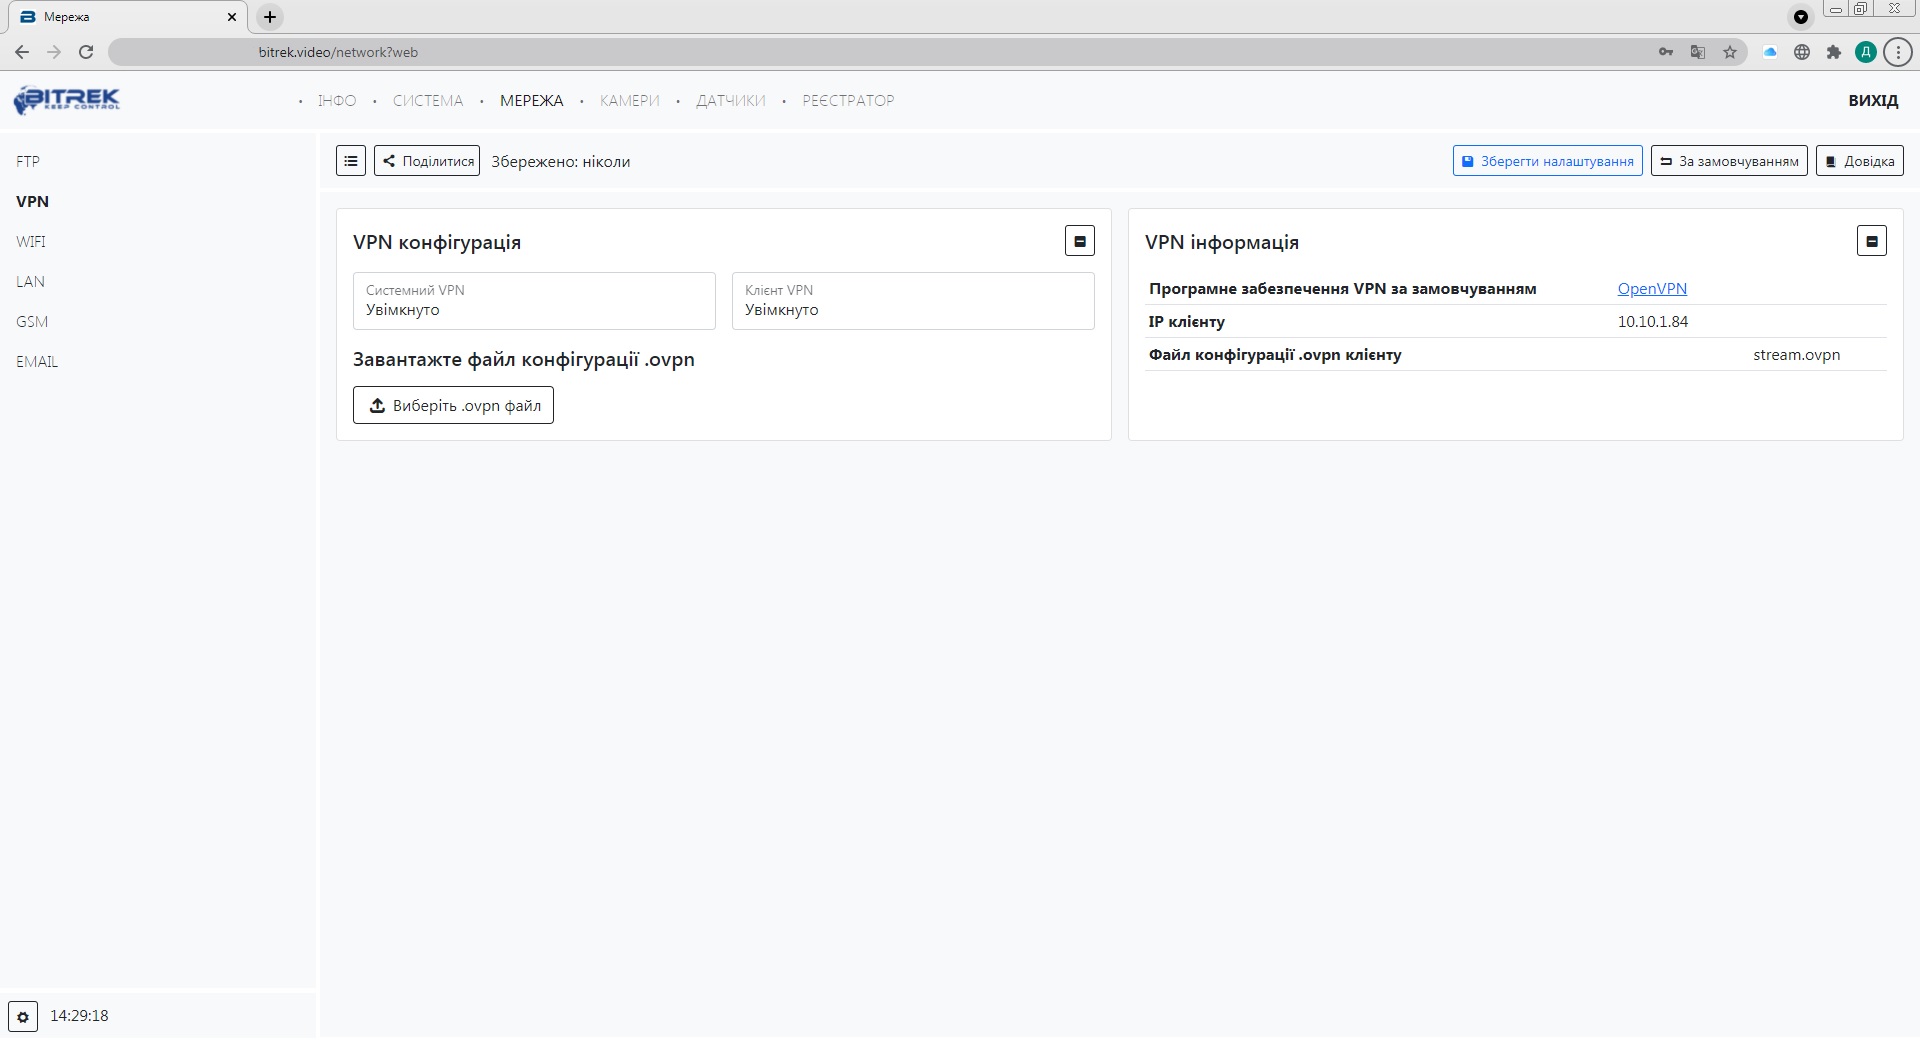1920x1040 pixels.
Task: Follow the OpenVPN link
Action: coord(1652,289)
